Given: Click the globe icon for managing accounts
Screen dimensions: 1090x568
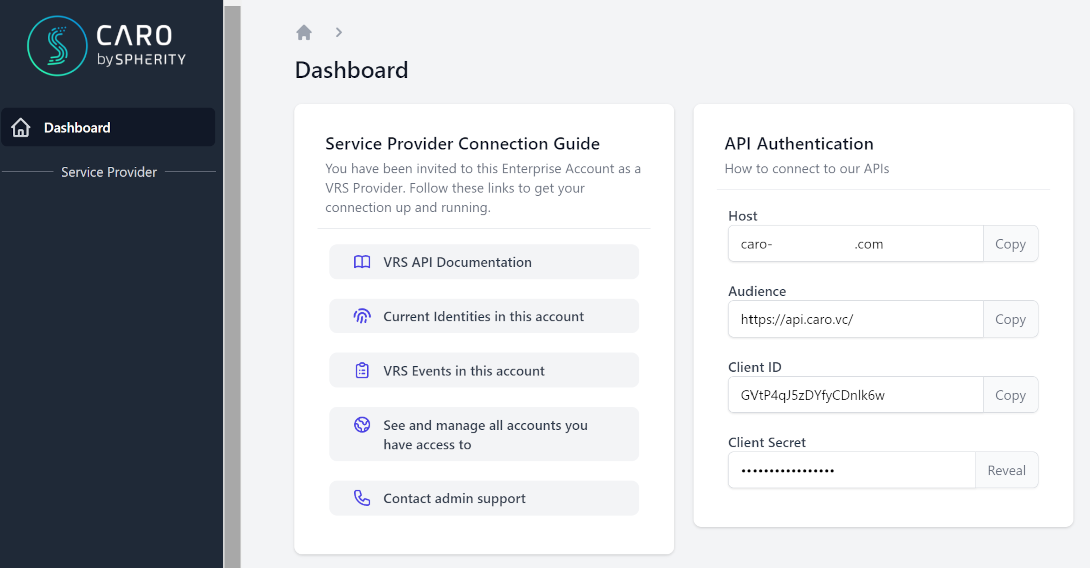Looking at the screenshot, I should 362,425.
